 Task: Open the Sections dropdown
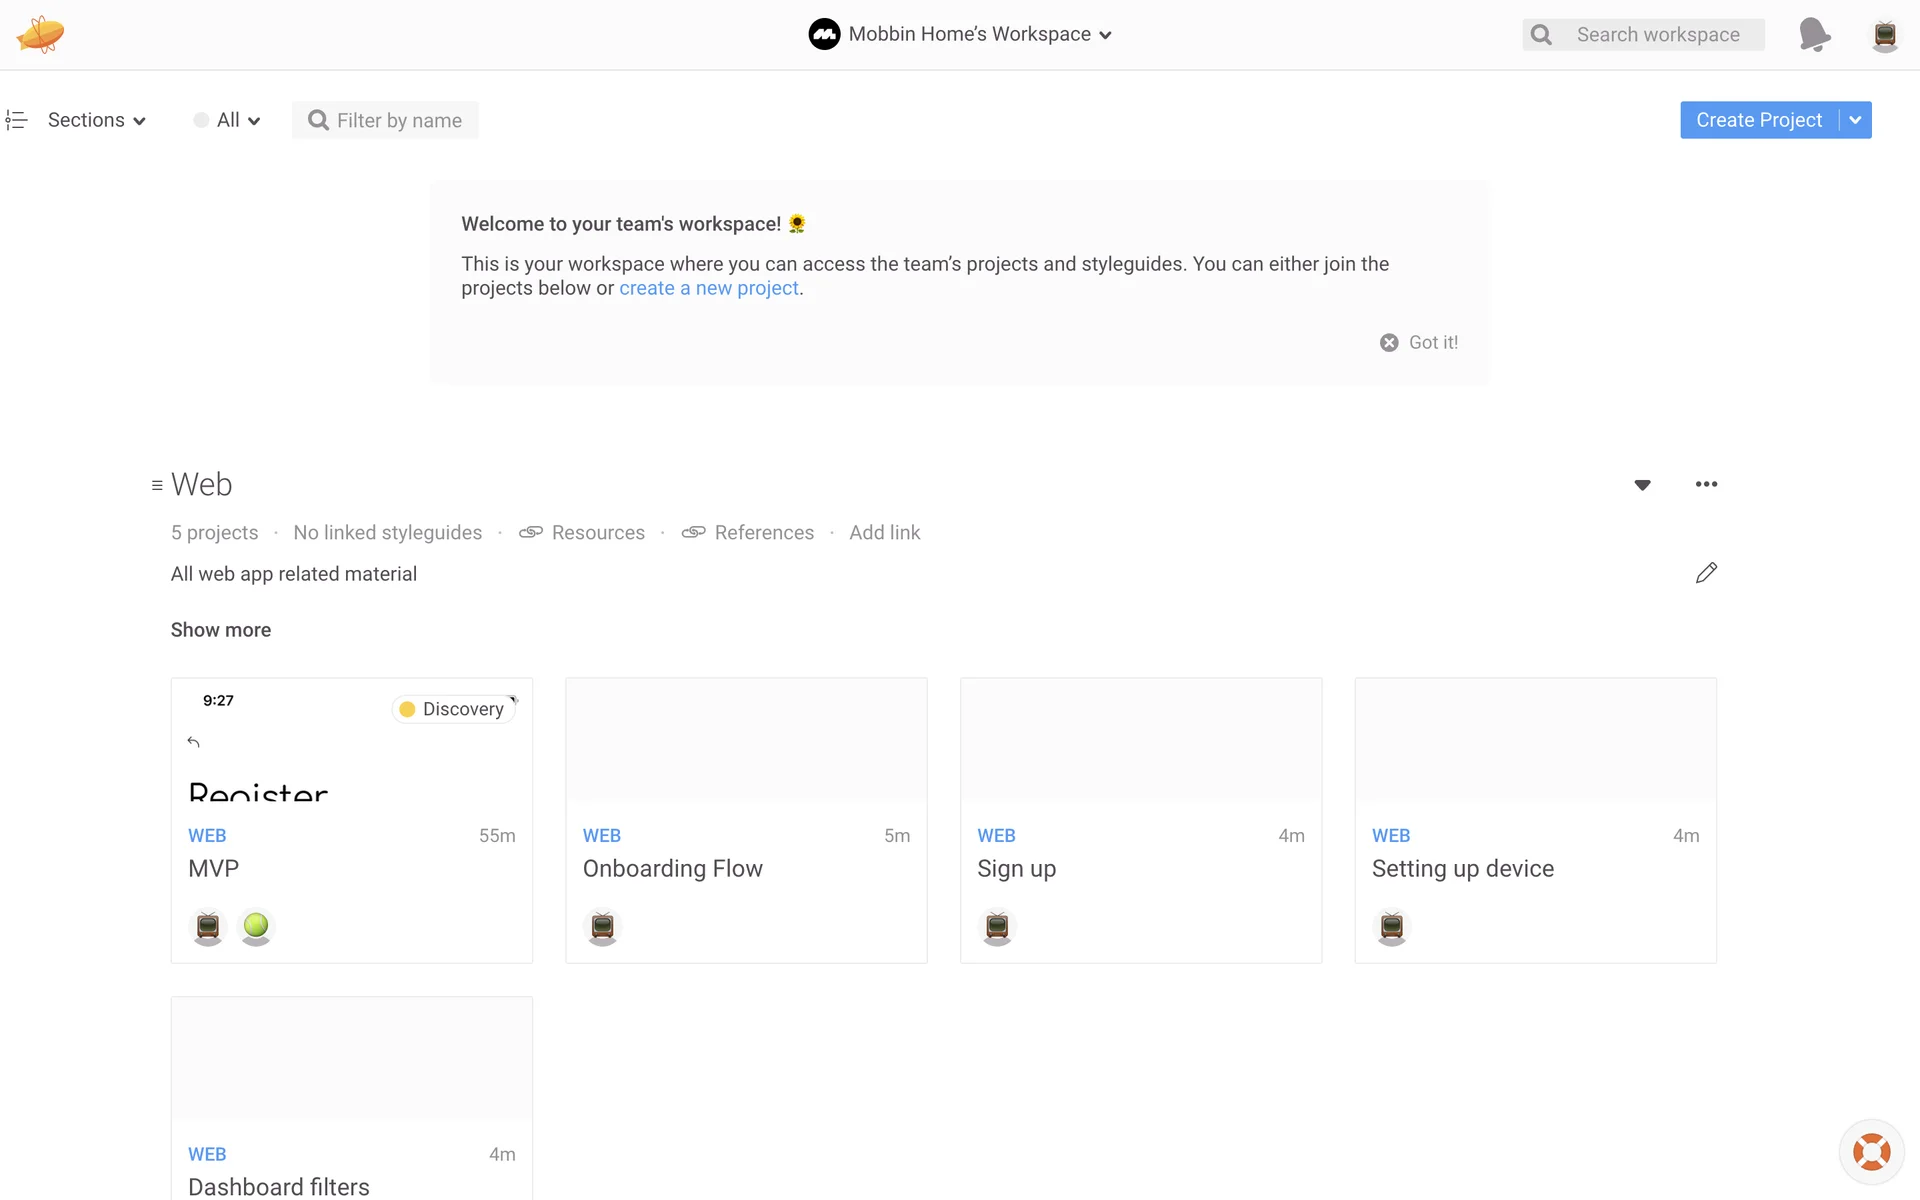[96, 120]
